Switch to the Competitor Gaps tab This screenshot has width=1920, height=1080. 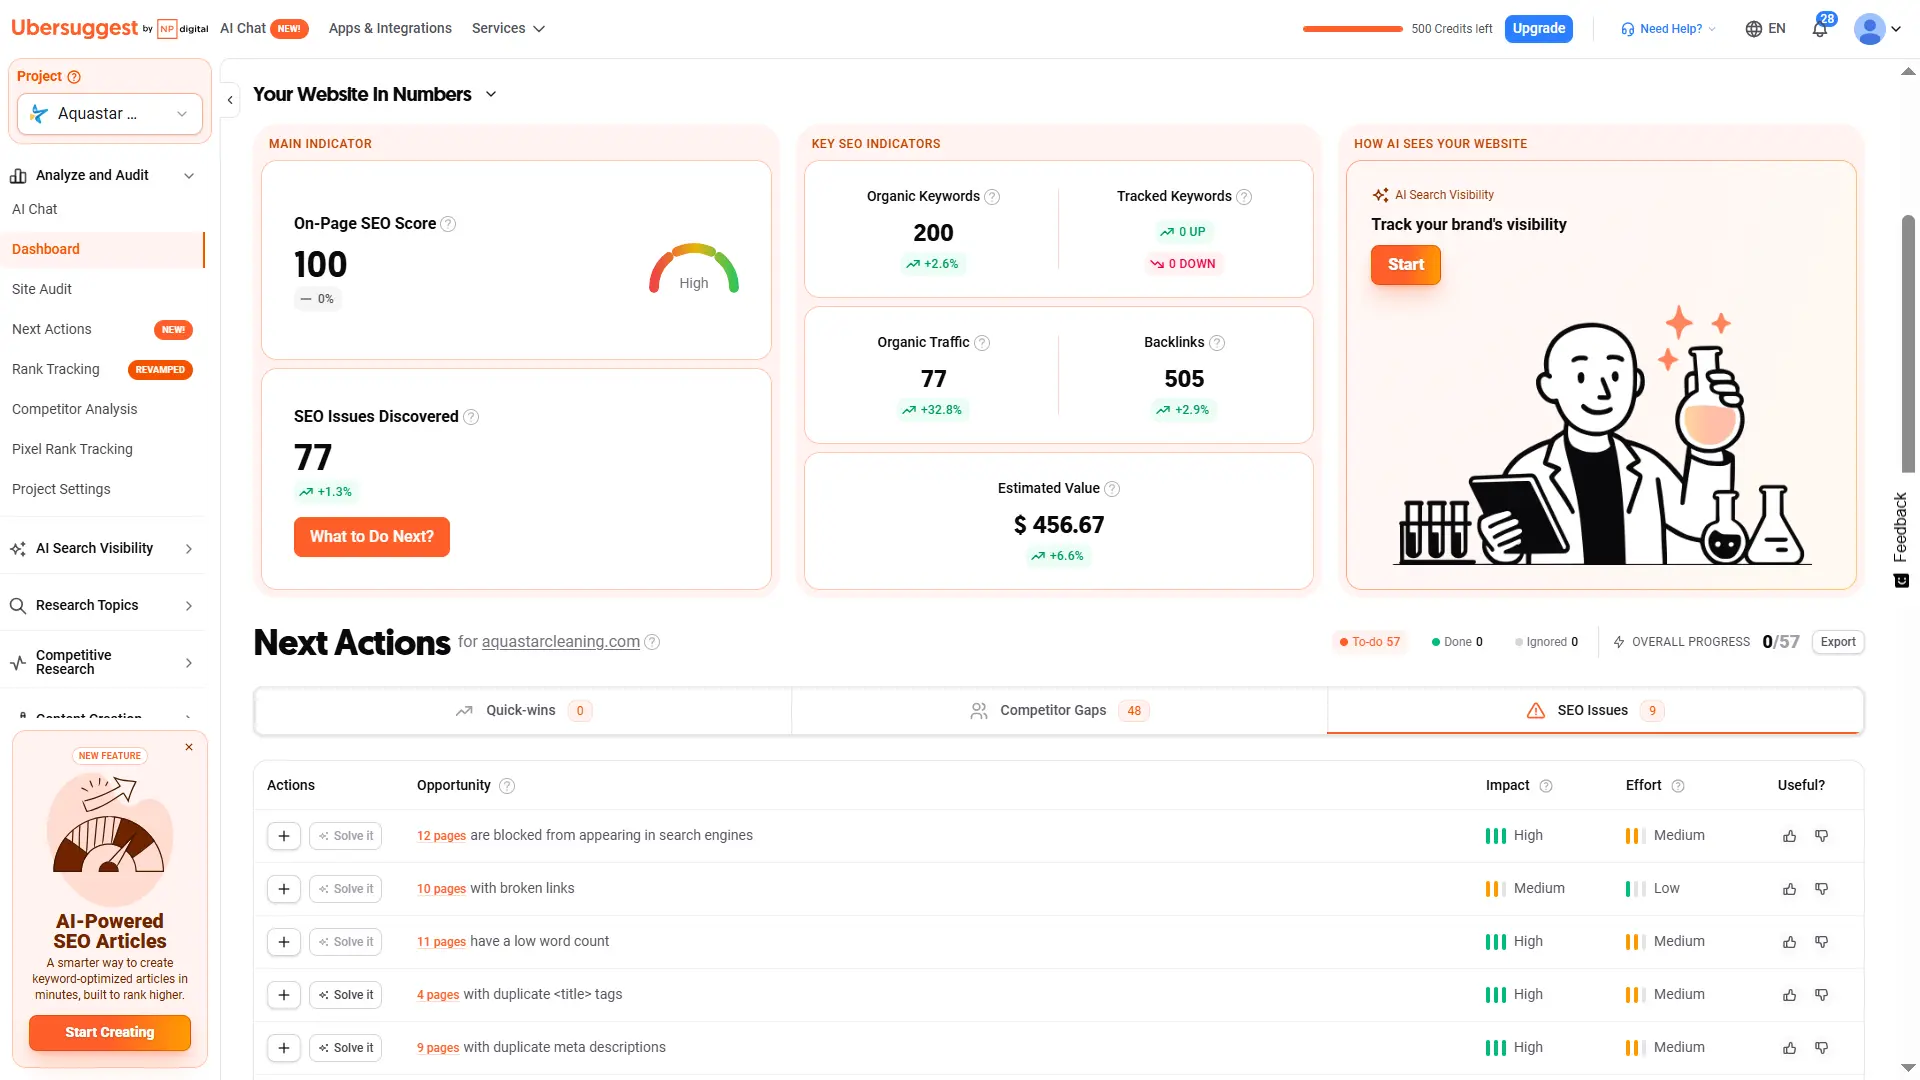[x=1059, y=711]
